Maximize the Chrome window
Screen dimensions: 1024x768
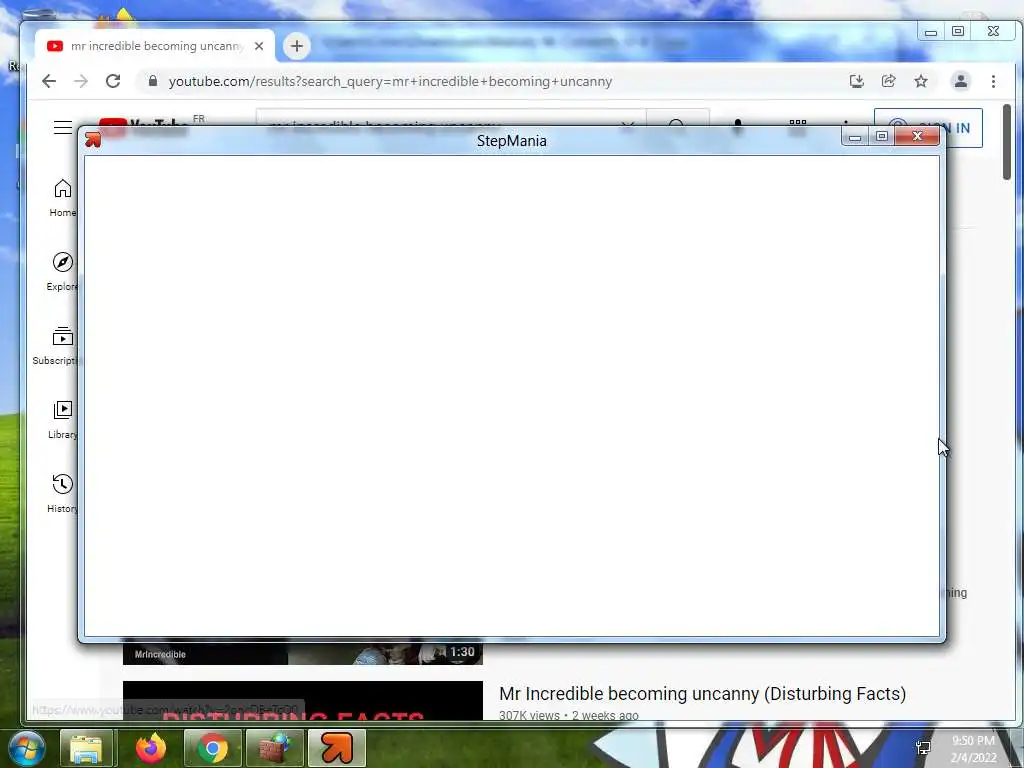[x=957, y=31]
